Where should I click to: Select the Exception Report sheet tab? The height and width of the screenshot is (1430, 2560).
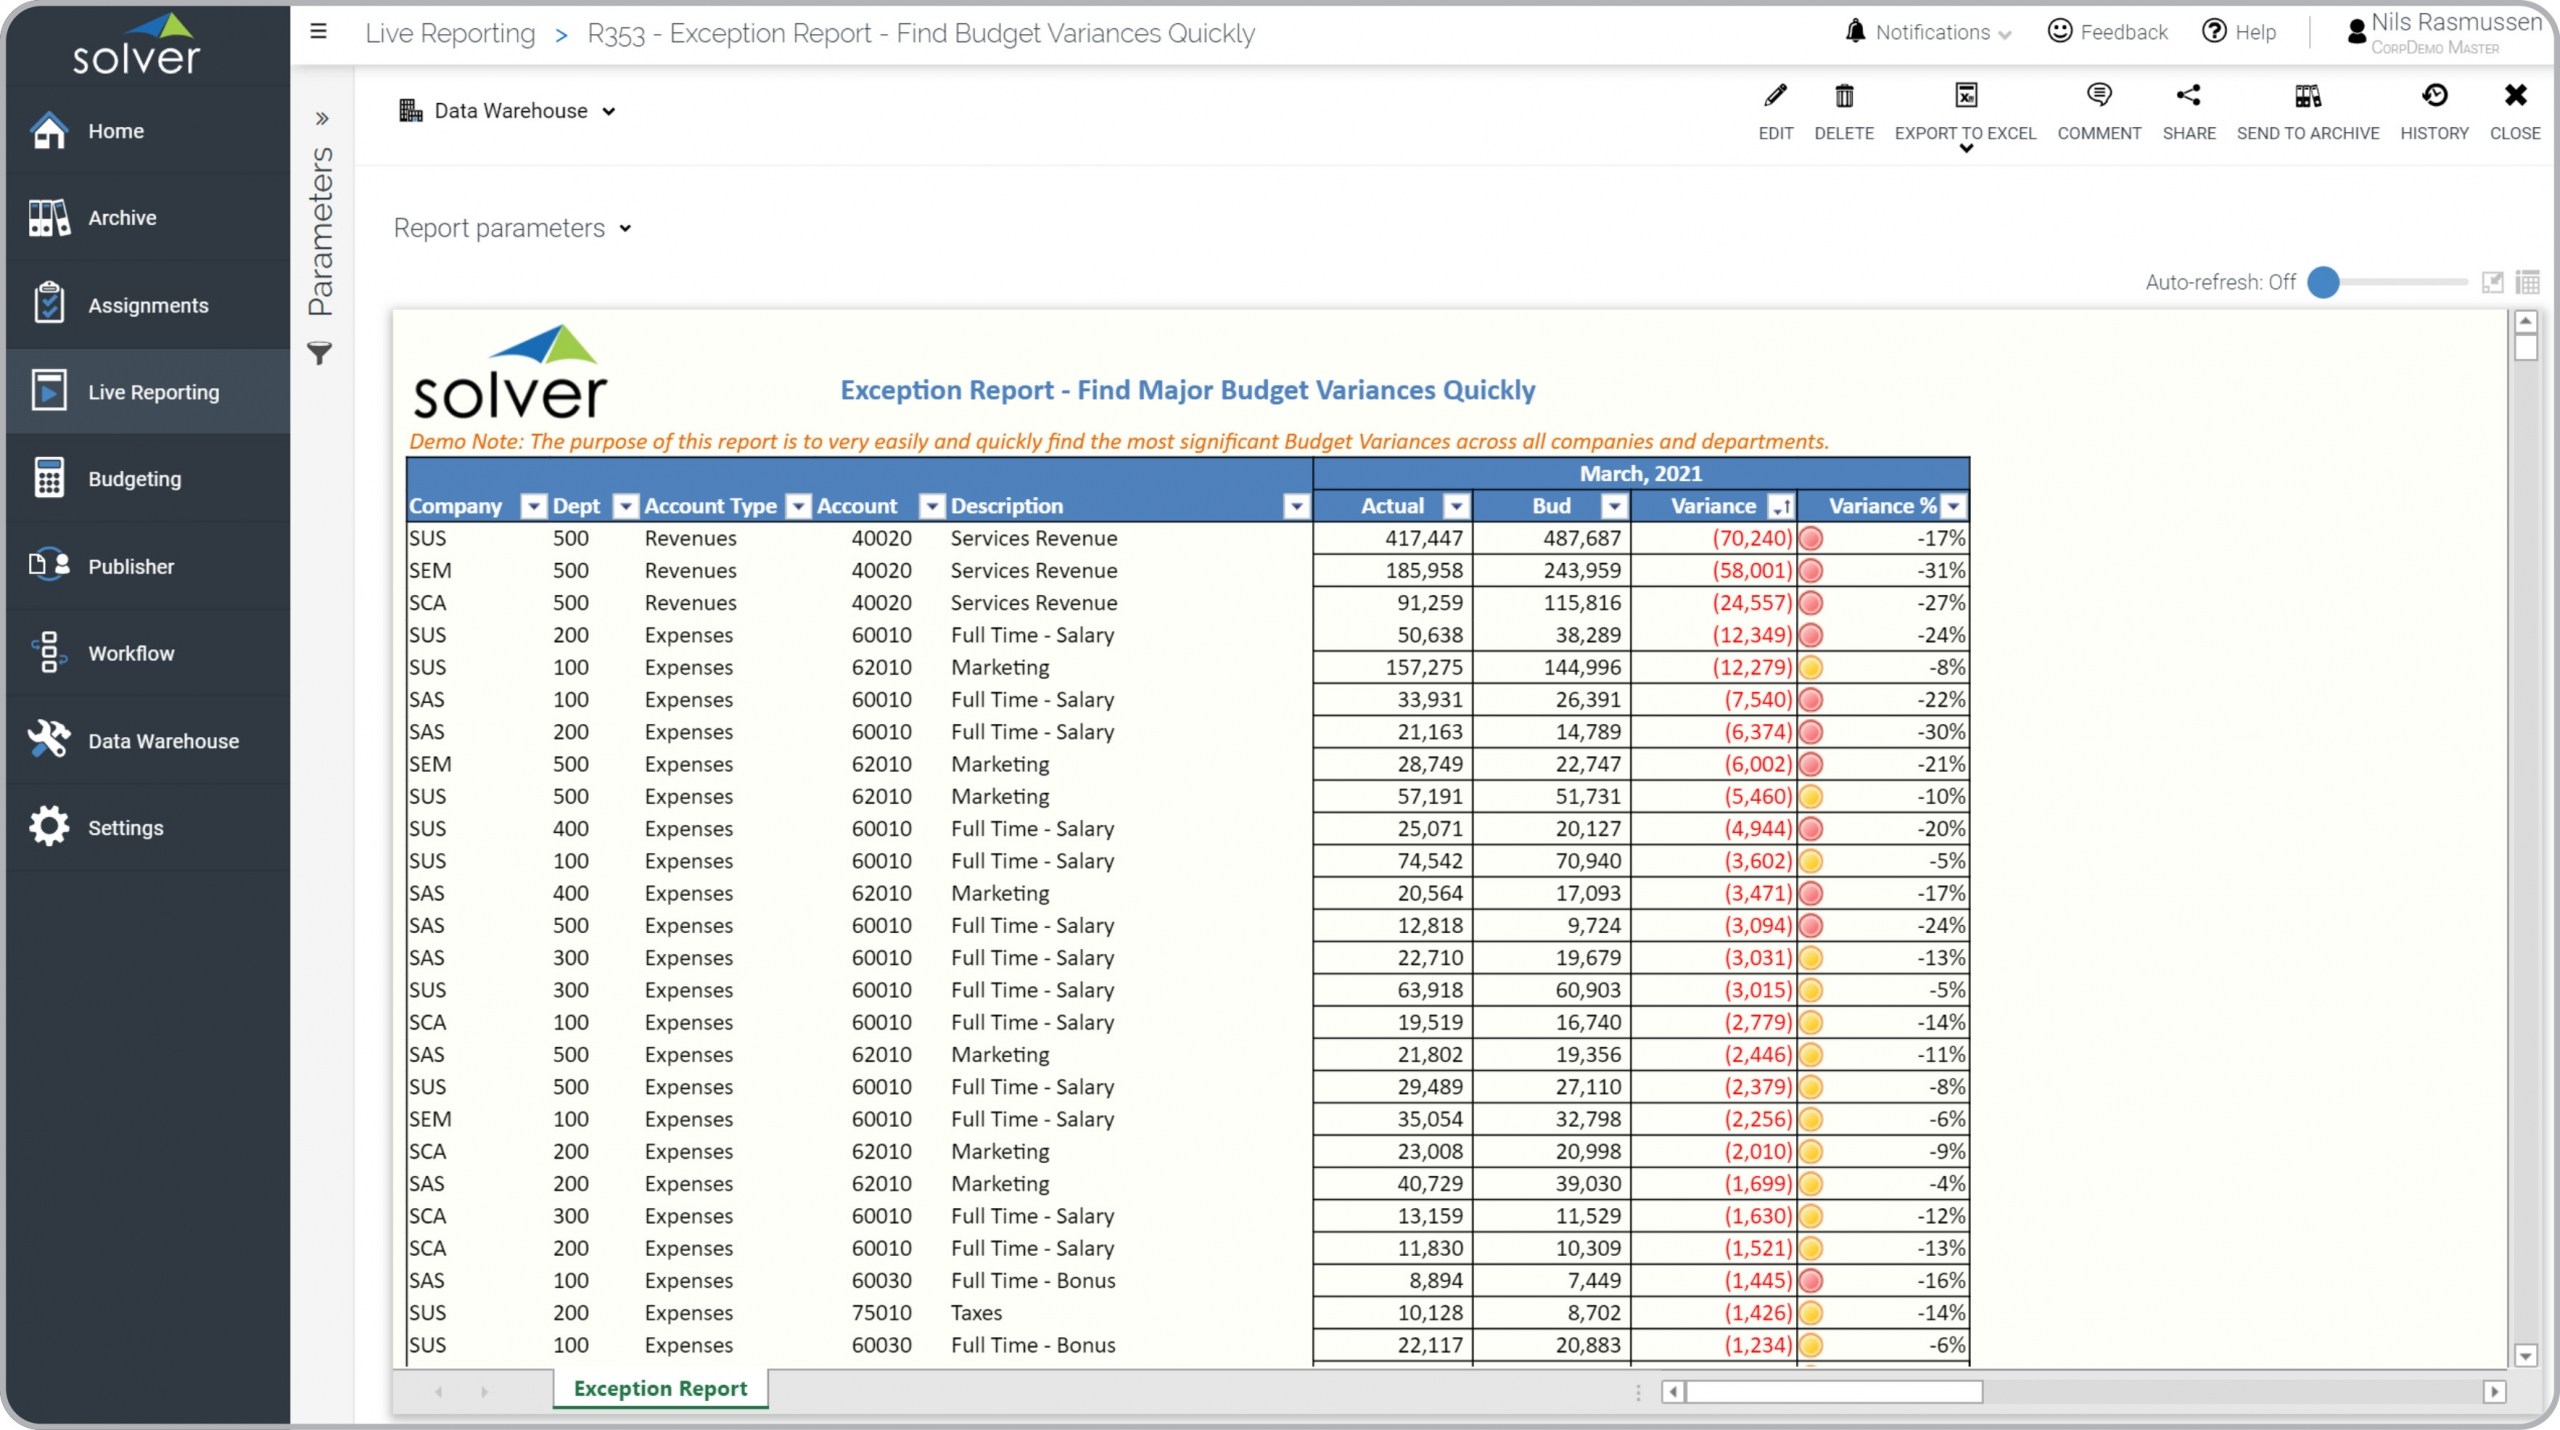(x=660, y=1388)
